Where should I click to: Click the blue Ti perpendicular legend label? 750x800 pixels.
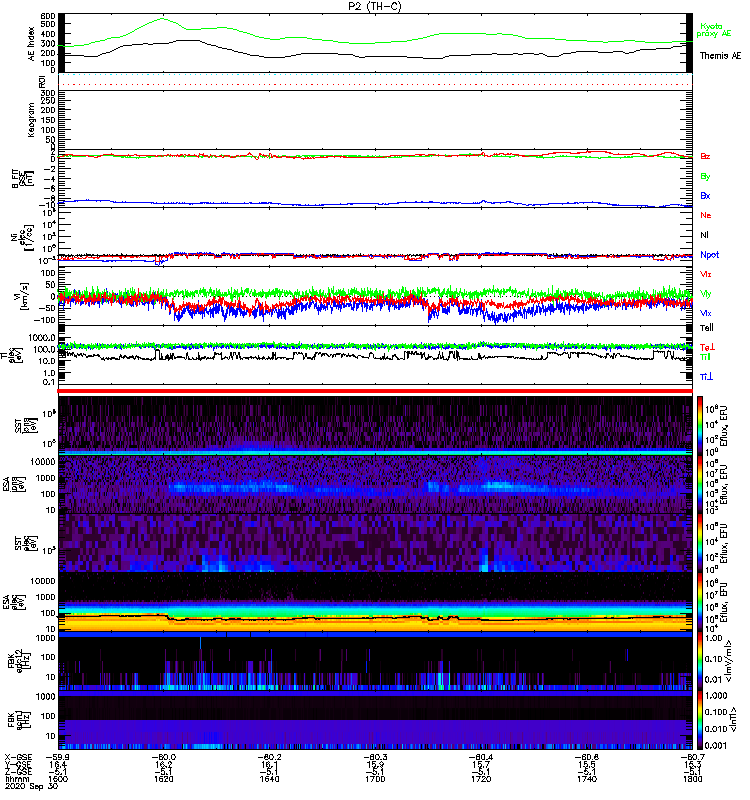point(706,377)
